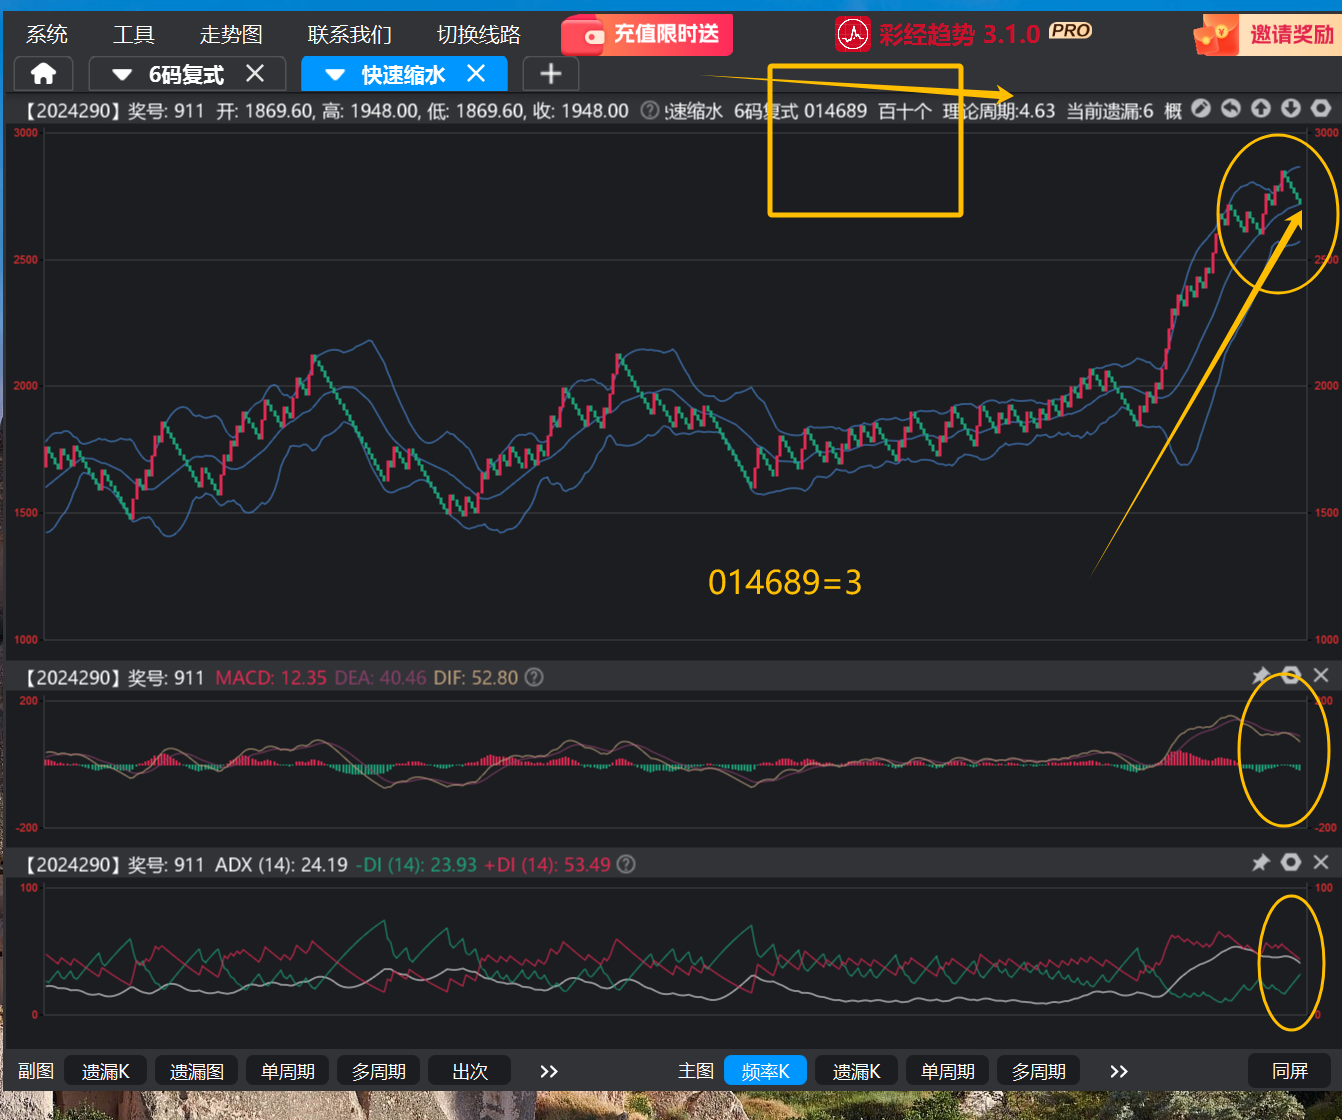Image resolution: width=1342 pixels, height=1120 pixels.
Task: Expand dropdown arrow on 6码复式 tab
Action: 122,75
